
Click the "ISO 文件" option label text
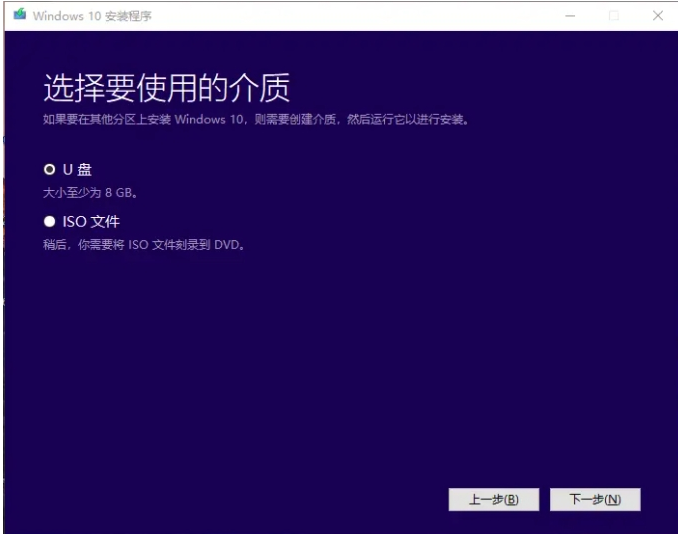click(91, 221)
